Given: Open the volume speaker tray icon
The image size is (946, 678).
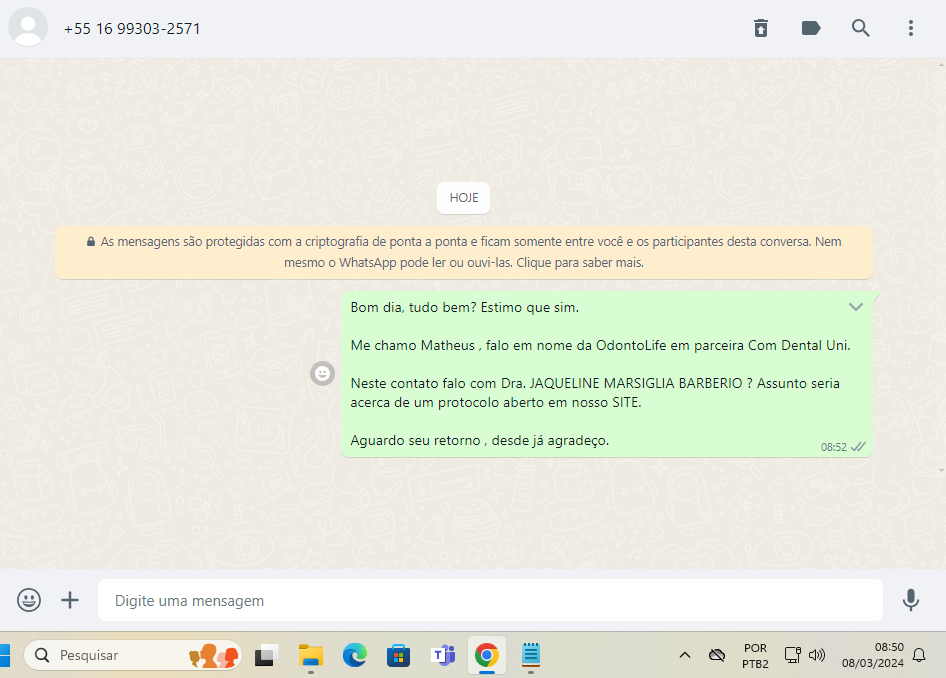Looking at the screenshot, I should pyautogui.click(x=816, y=655).
